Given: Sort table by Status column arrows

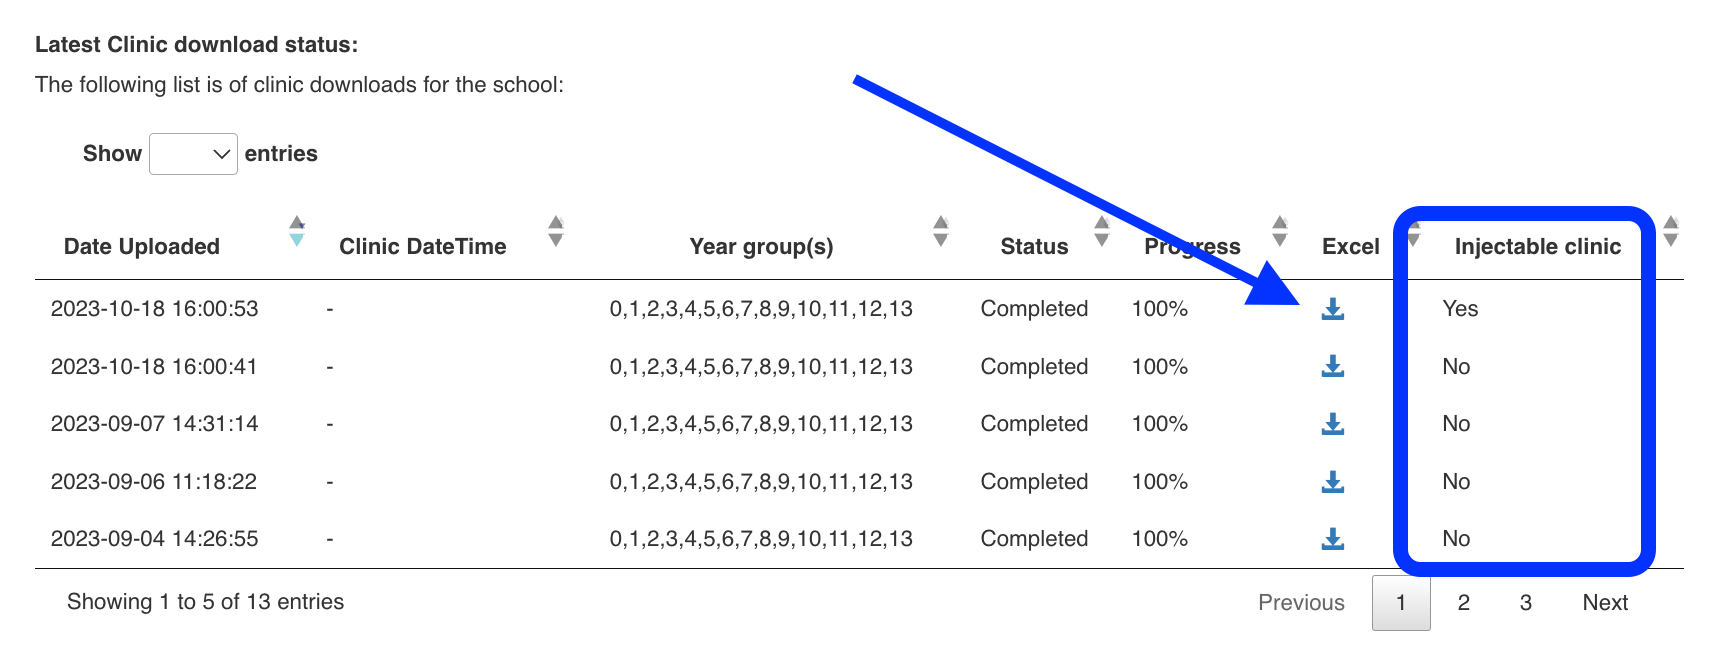Looking at the screenshot, I should click(1101, 231).
